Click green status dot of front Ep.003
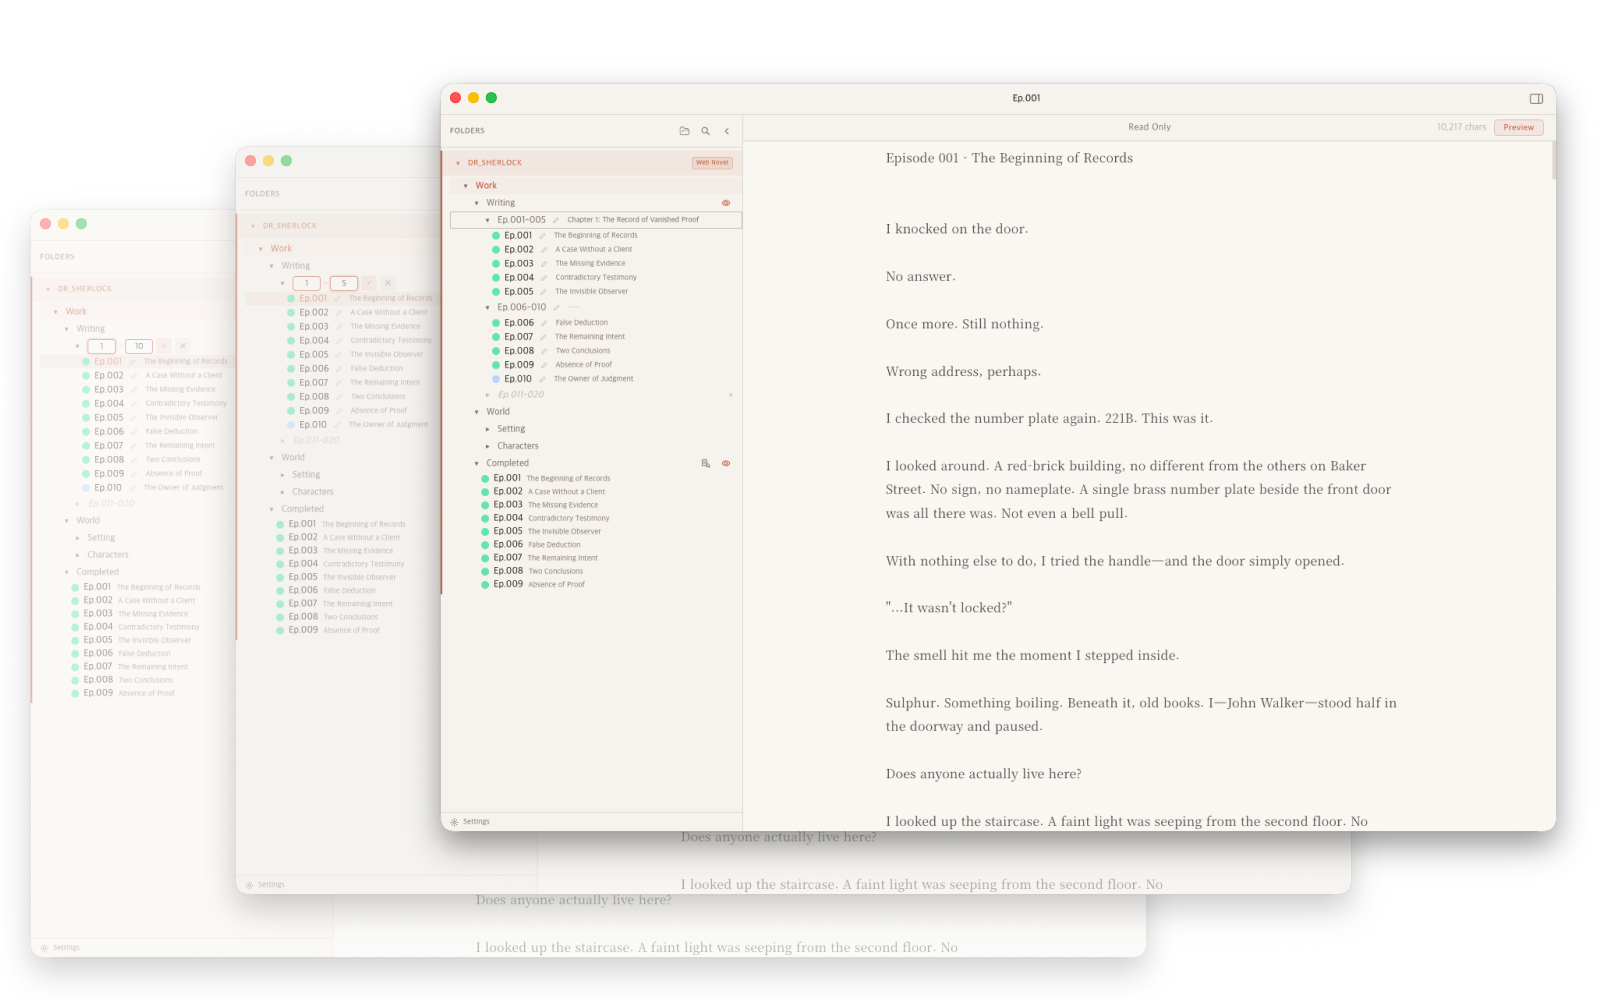Screen dimensions: 1600x1000 click(496, 264)
